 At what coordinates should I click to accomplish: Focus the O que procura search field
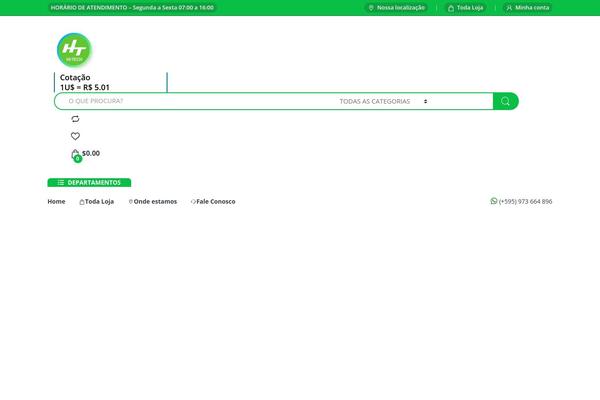(199, 101)
